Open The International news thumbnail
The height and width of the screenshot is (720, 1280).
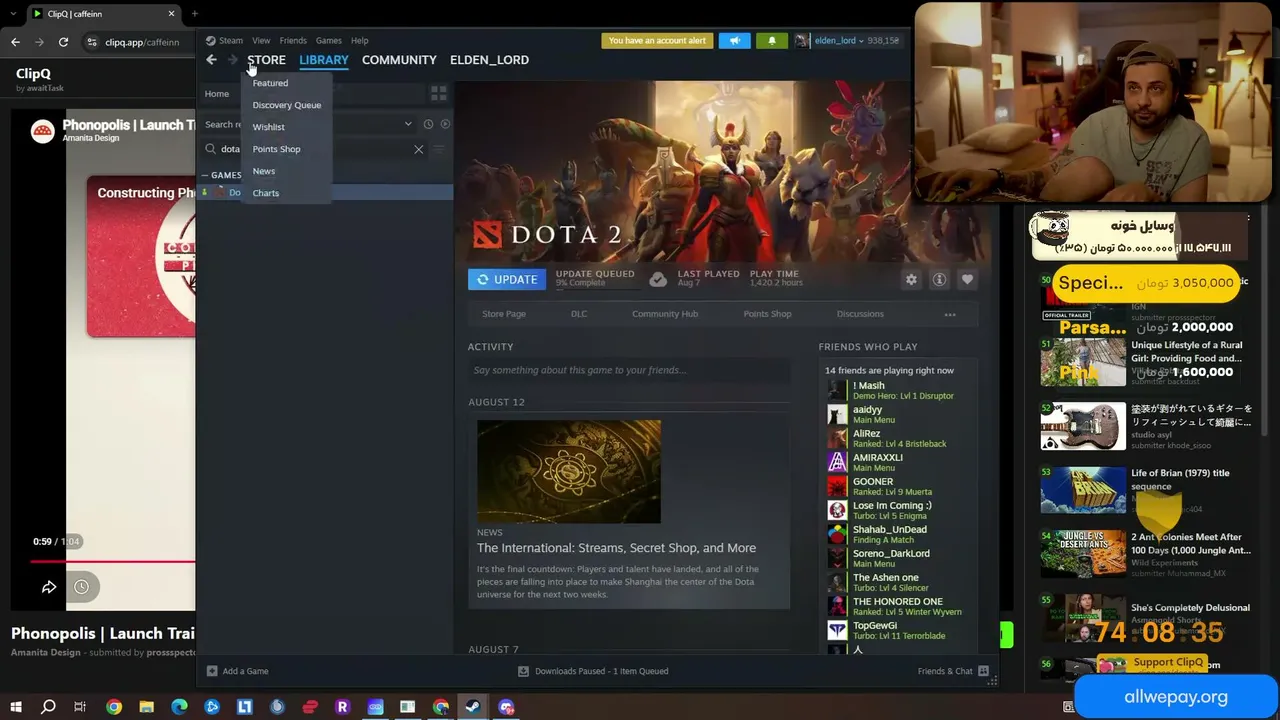(569, 472)
